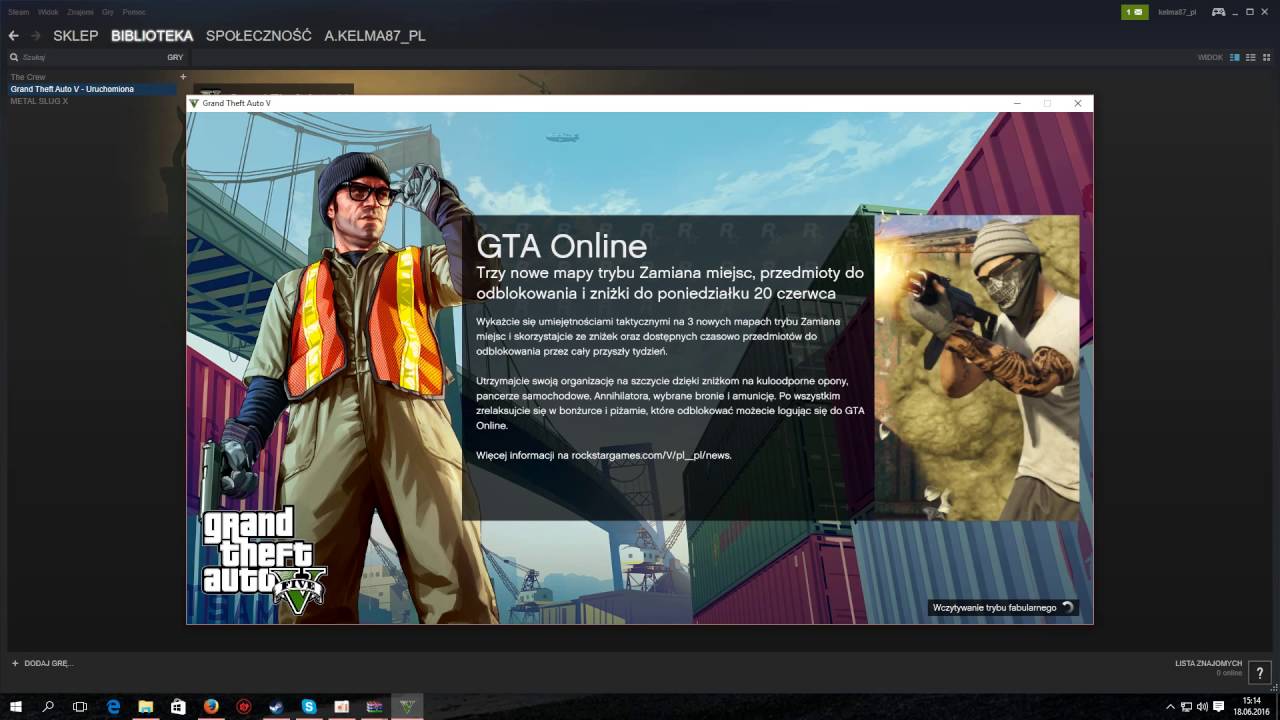The height and width of the screenshot is (720, 1280).
Task: Open Firefox from taskbar
Action: tap(211, 706)
